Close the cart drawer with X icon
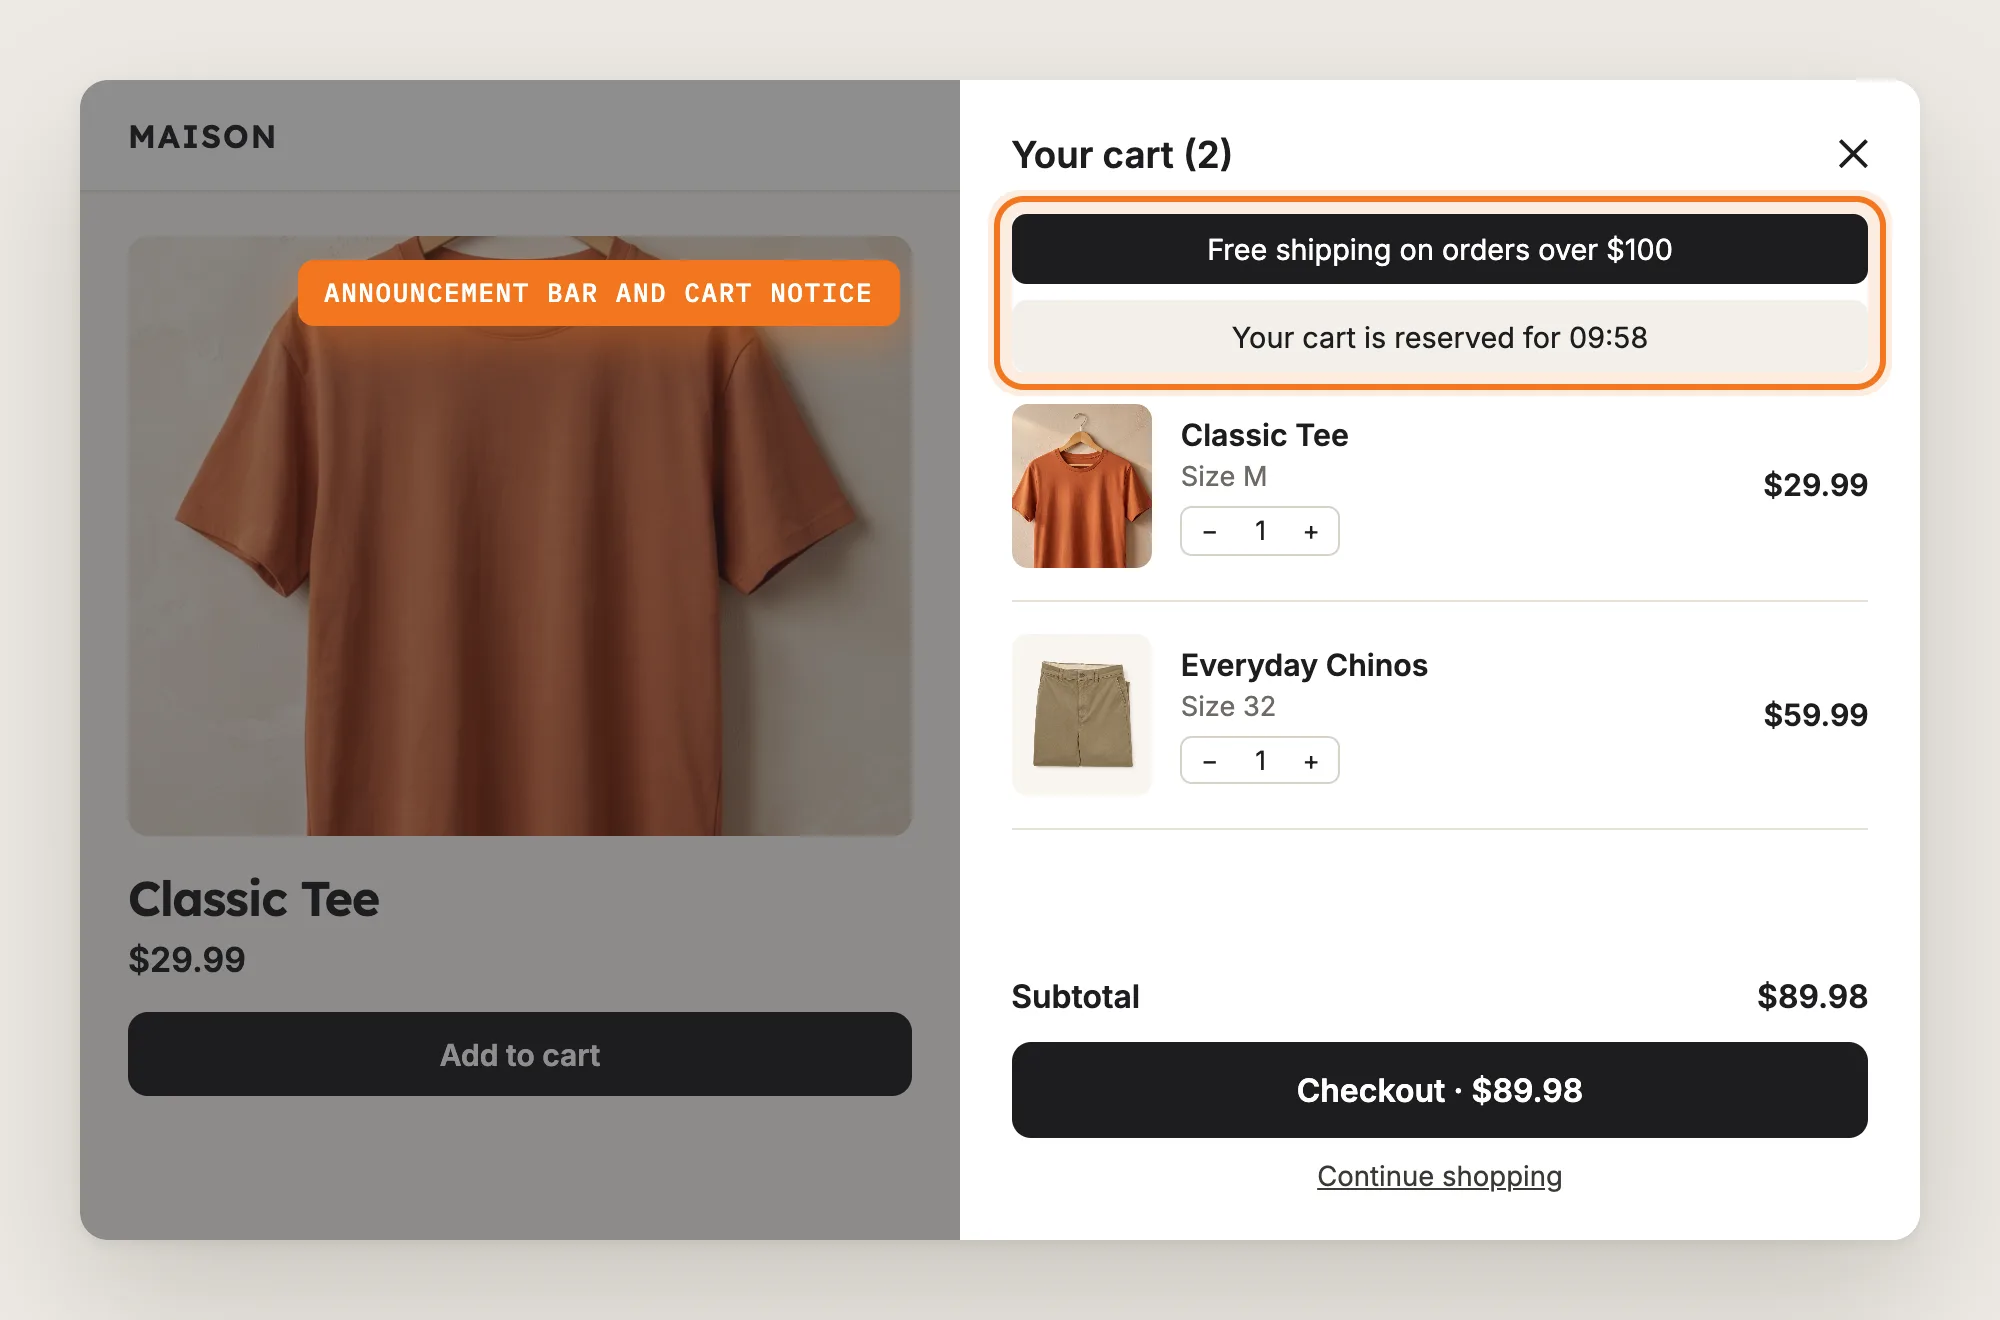 [1853, 154]
